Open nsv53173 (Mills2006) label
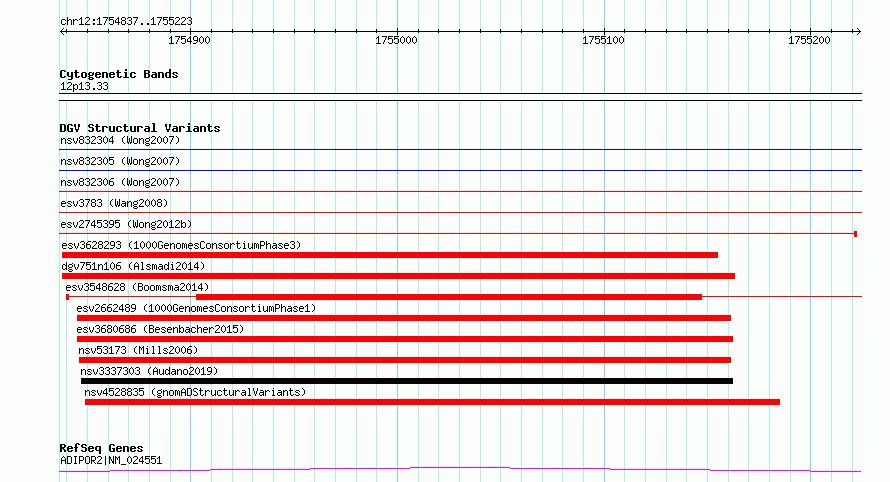Screen dimensions: 890x482 point(138,350)
